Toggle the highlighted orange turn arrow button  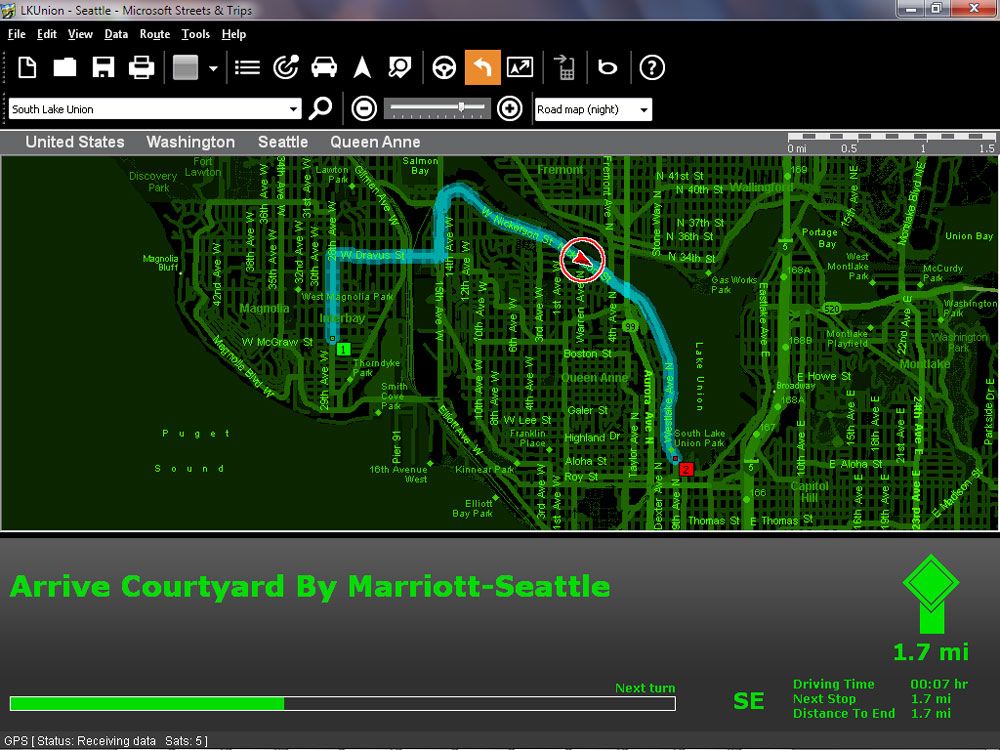[x=483, y=67]
